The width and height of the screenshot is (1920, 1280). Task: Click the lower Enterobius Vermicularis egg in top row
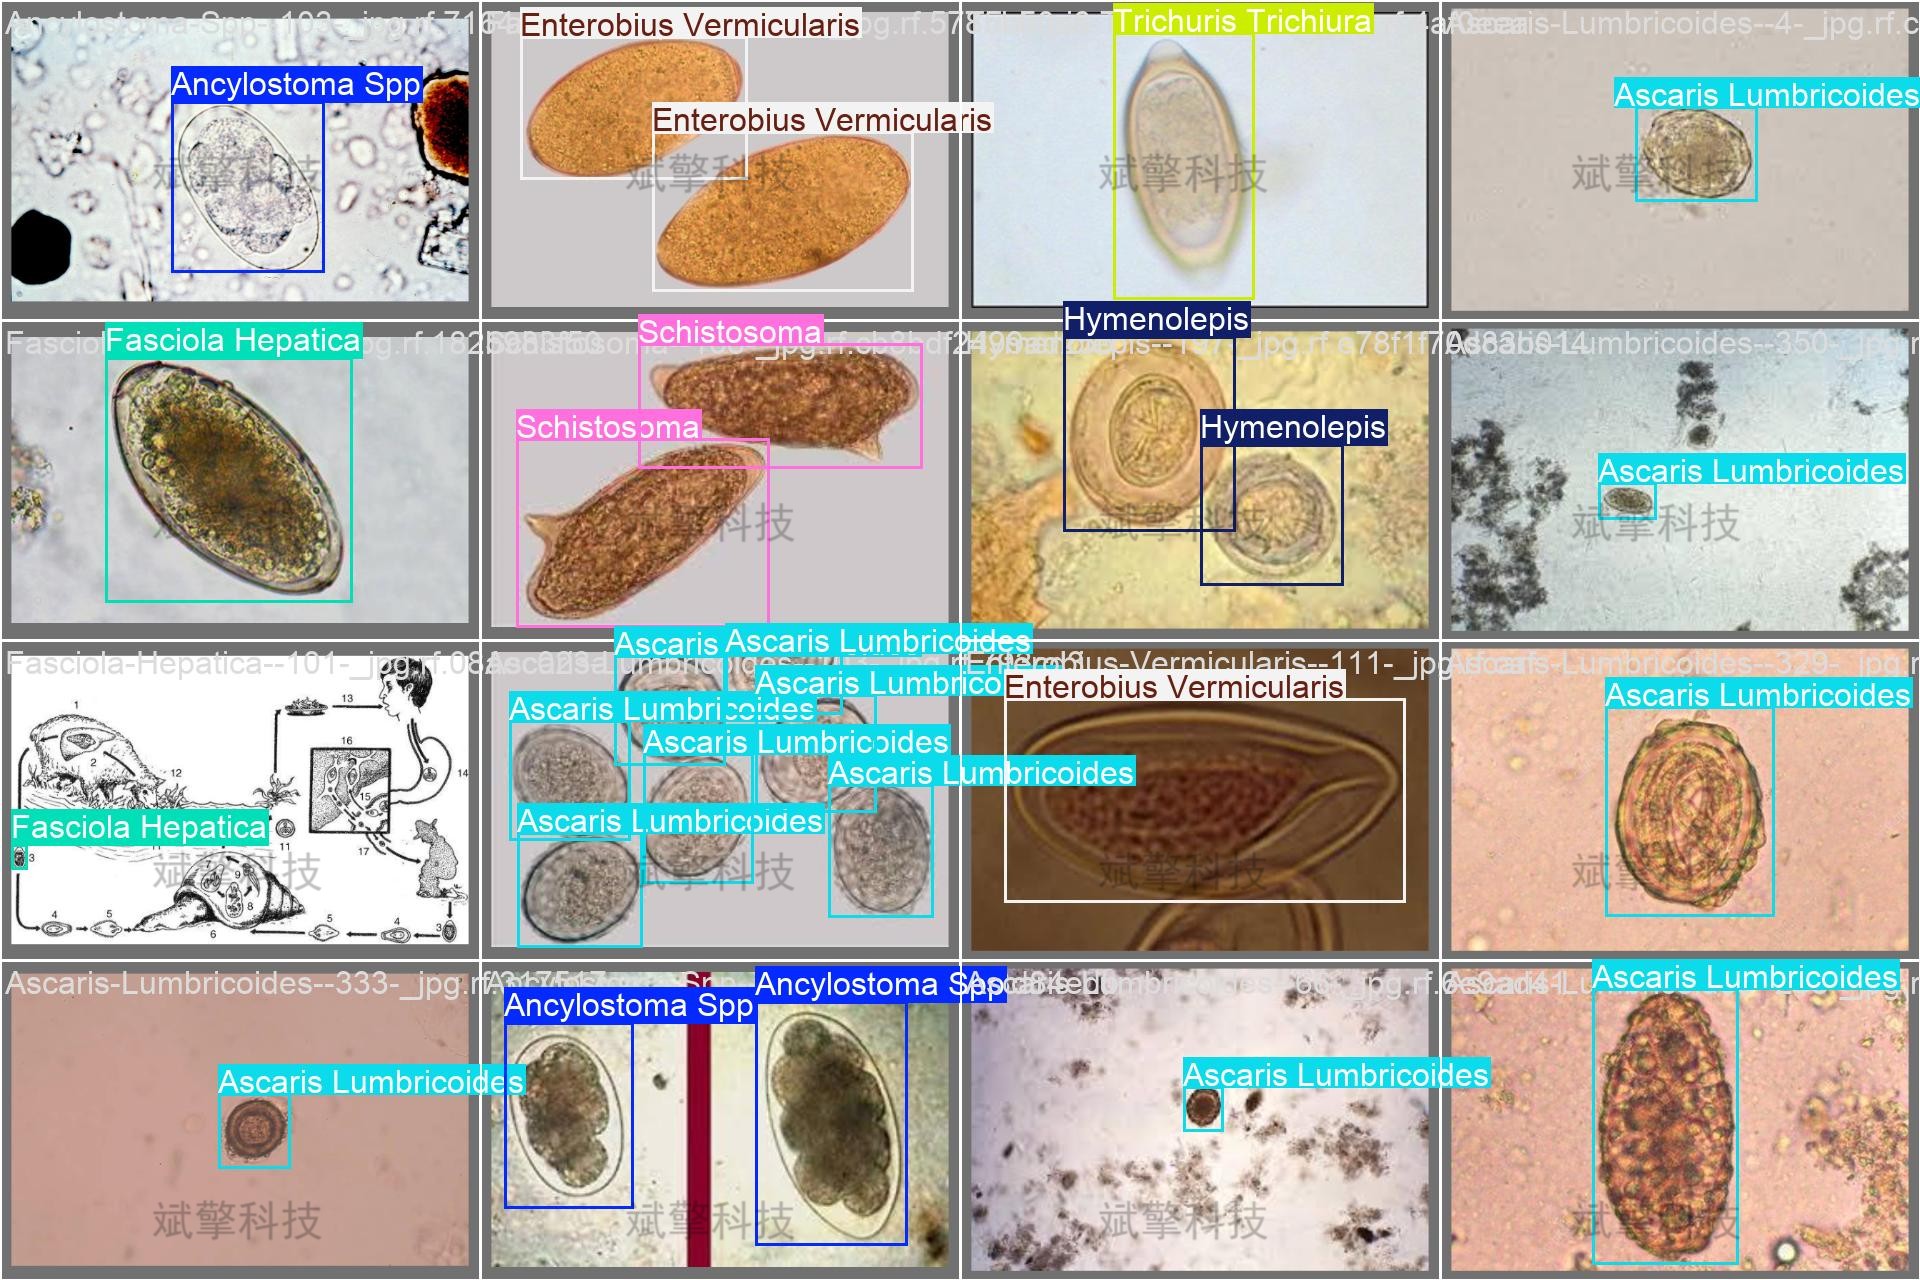tap(783, 212)
